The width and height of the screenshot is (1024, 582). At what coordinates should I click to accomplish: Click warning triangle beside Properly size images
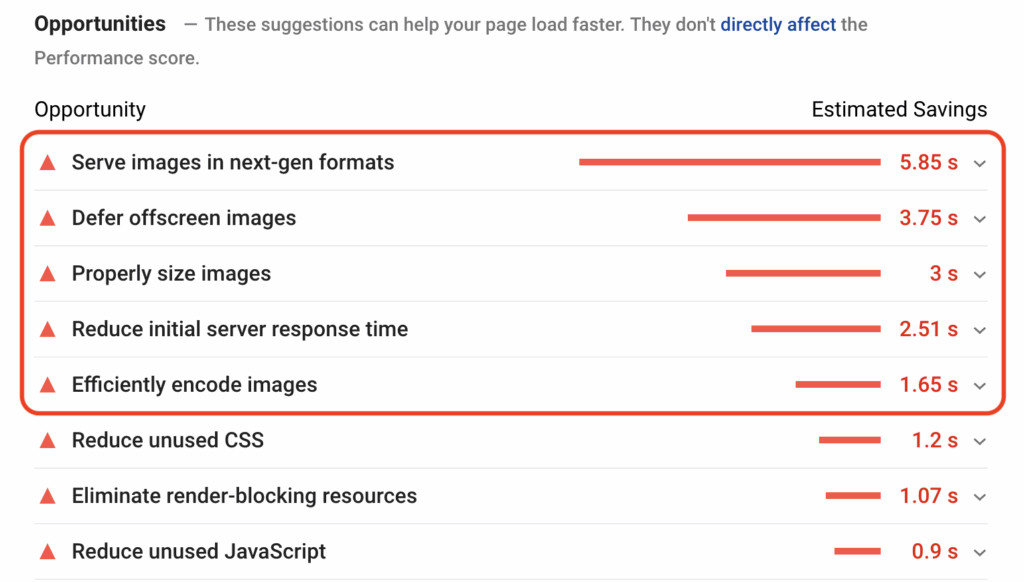[x=47, y=274]
